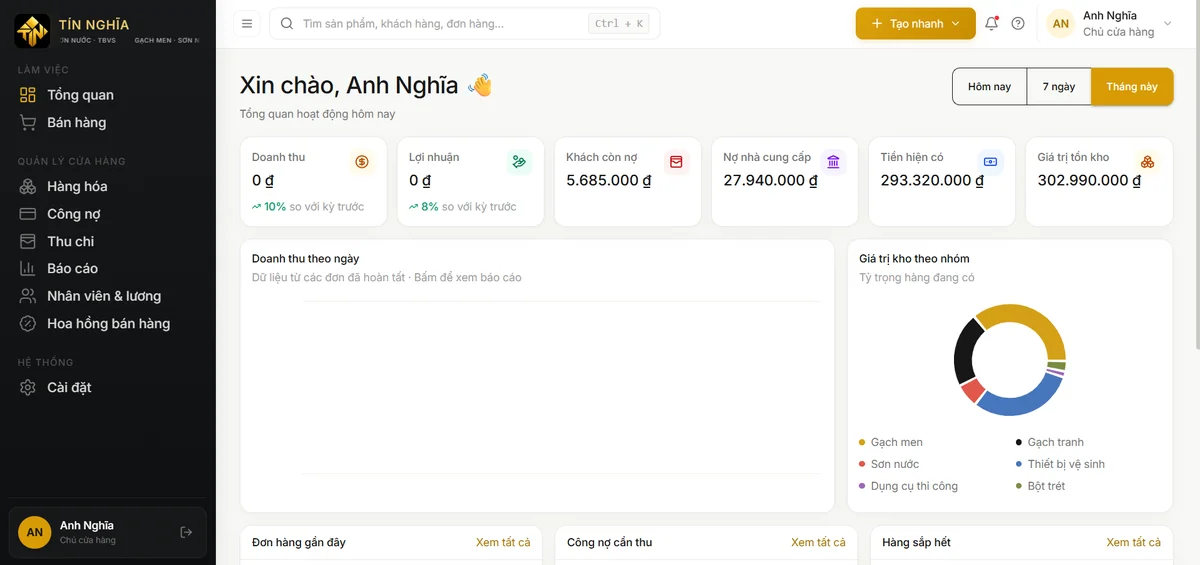Select the Tháng này period
1200x565 pixels.
click(1132, 87)
